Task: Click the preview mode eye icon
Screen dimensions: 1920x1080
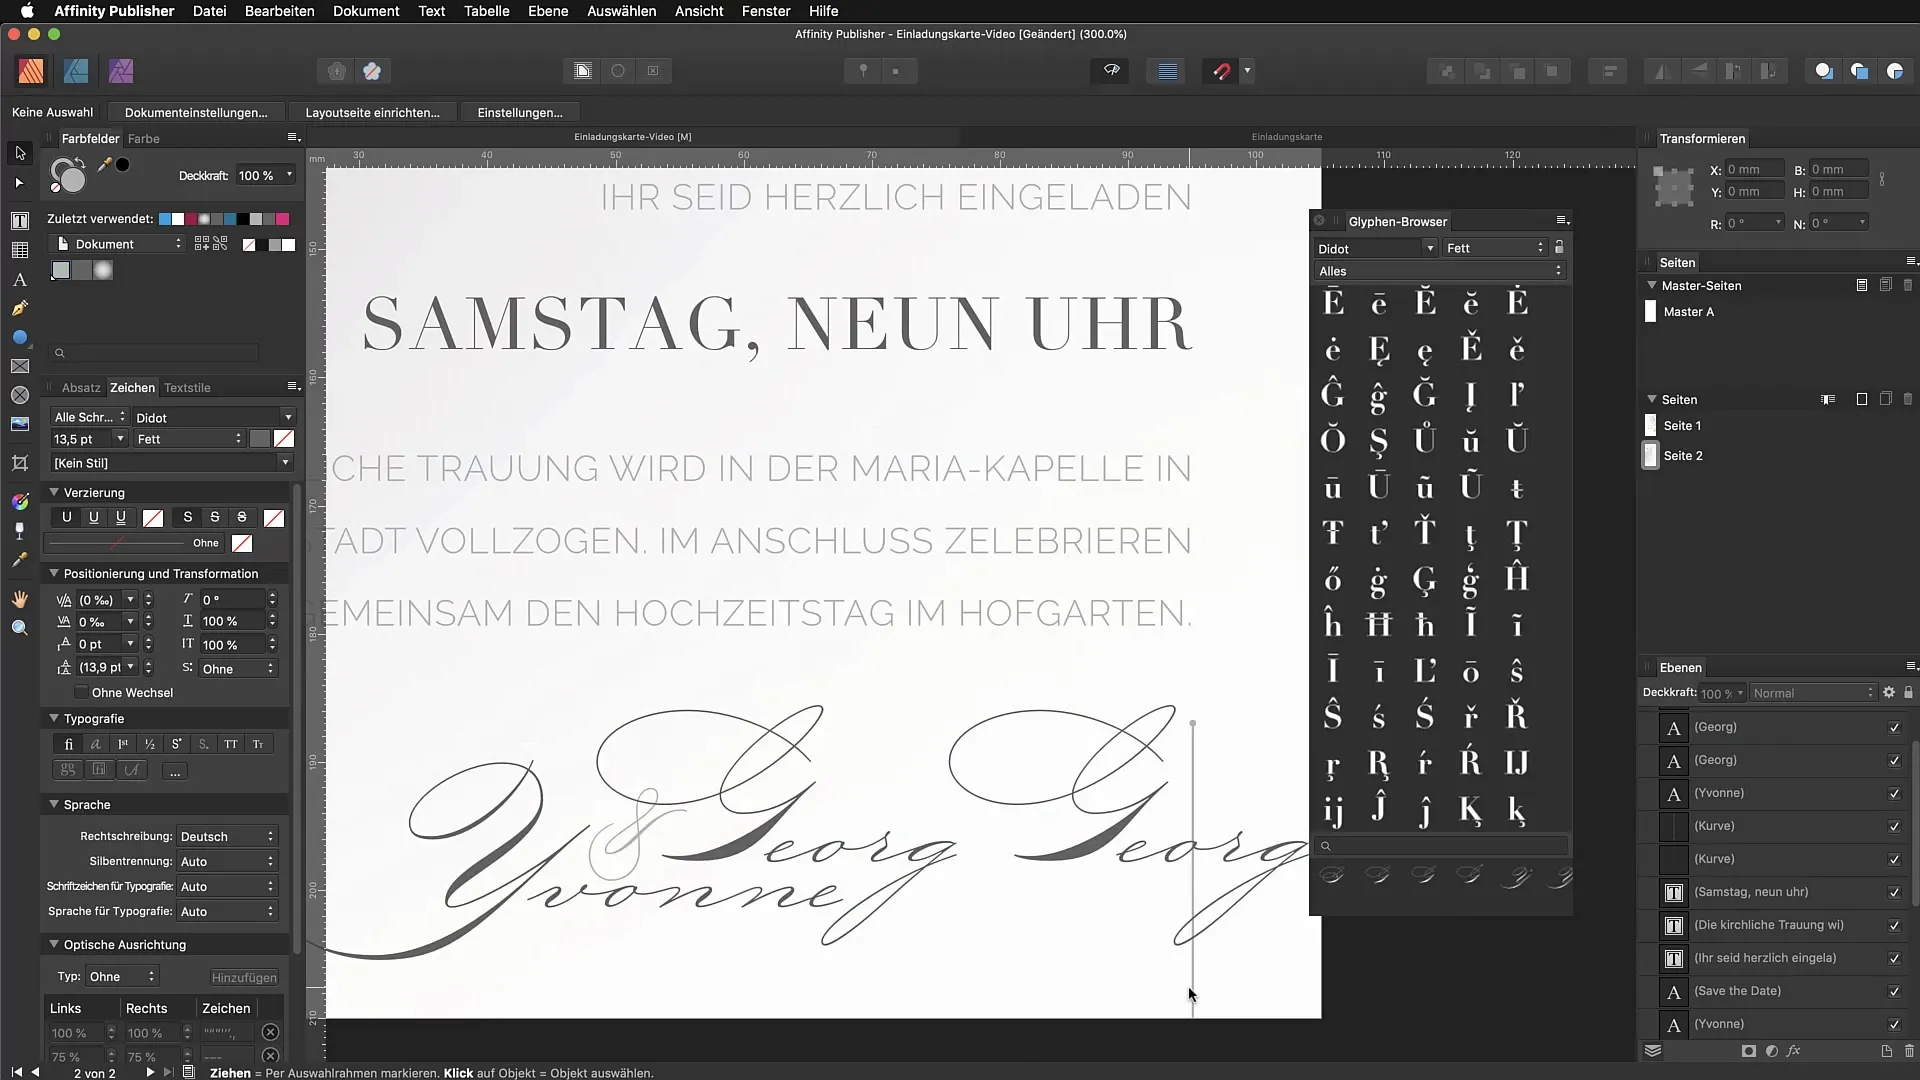Action: click(x=1111, y=71)
